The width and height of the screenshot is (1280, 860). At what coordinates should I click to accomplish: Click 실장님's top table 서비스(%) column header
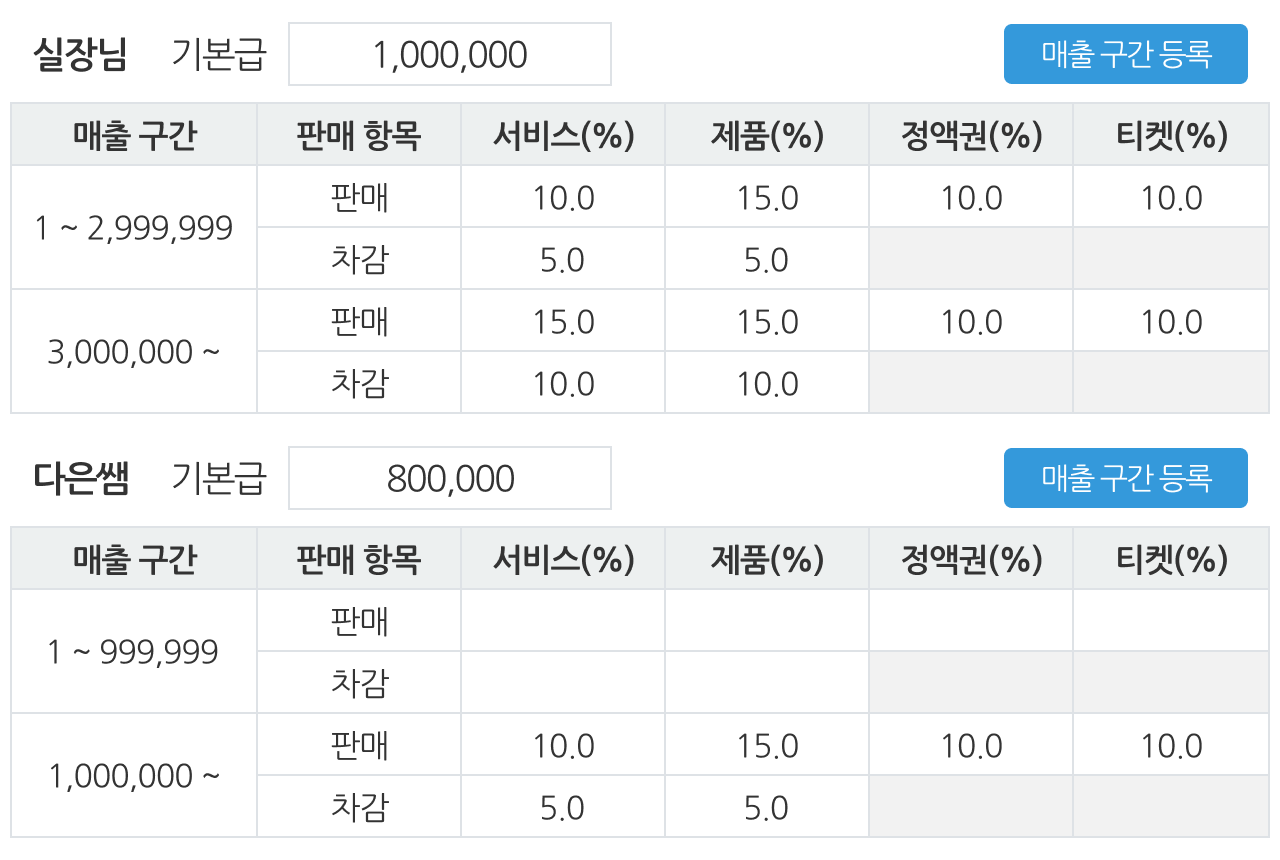(563, 135)
